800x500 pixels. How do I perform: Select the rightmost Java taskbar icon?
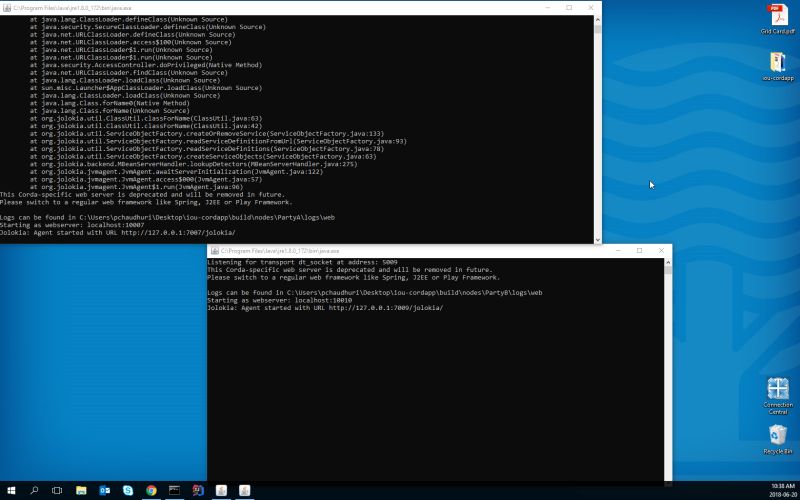coord(245,491)
